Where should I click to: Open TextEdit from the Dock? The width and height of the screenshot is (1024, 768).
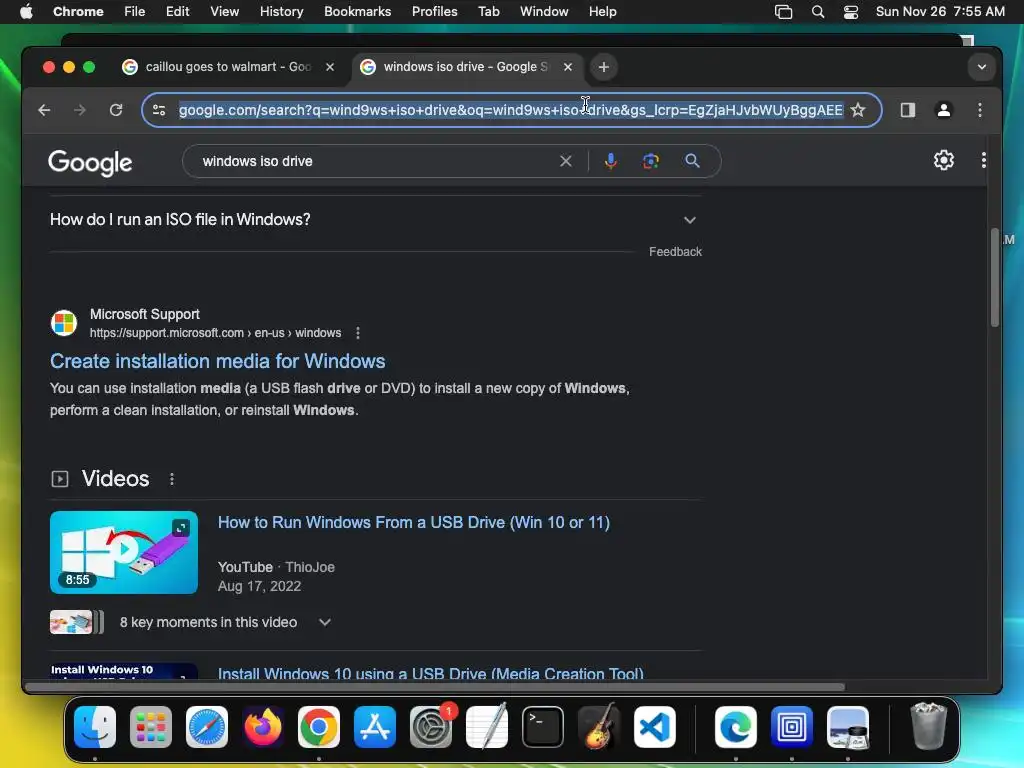pyautogui.click(x=487, y=727)
